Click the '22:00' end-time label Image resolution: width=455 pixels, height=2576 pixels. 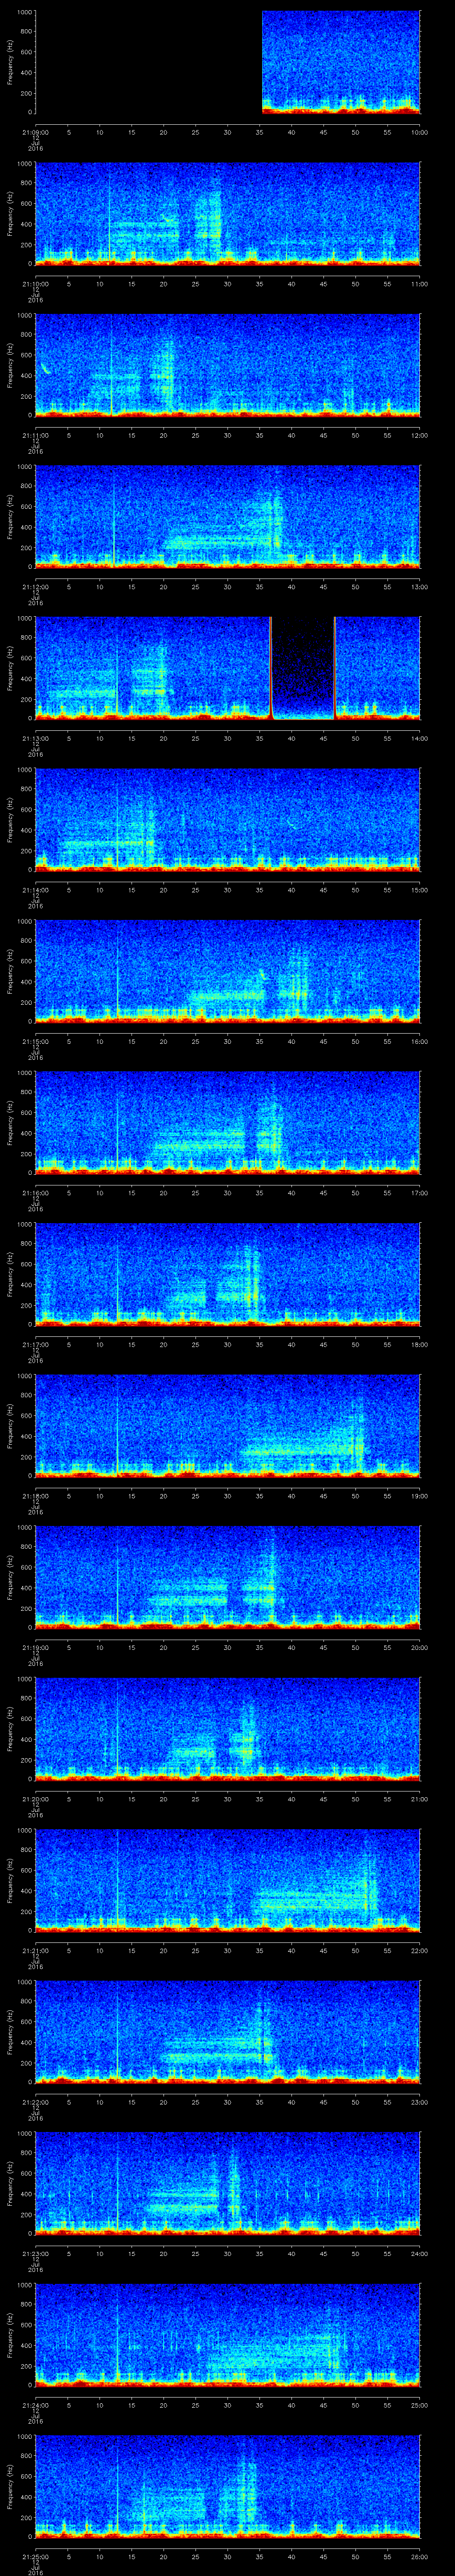pos(419,1950)
